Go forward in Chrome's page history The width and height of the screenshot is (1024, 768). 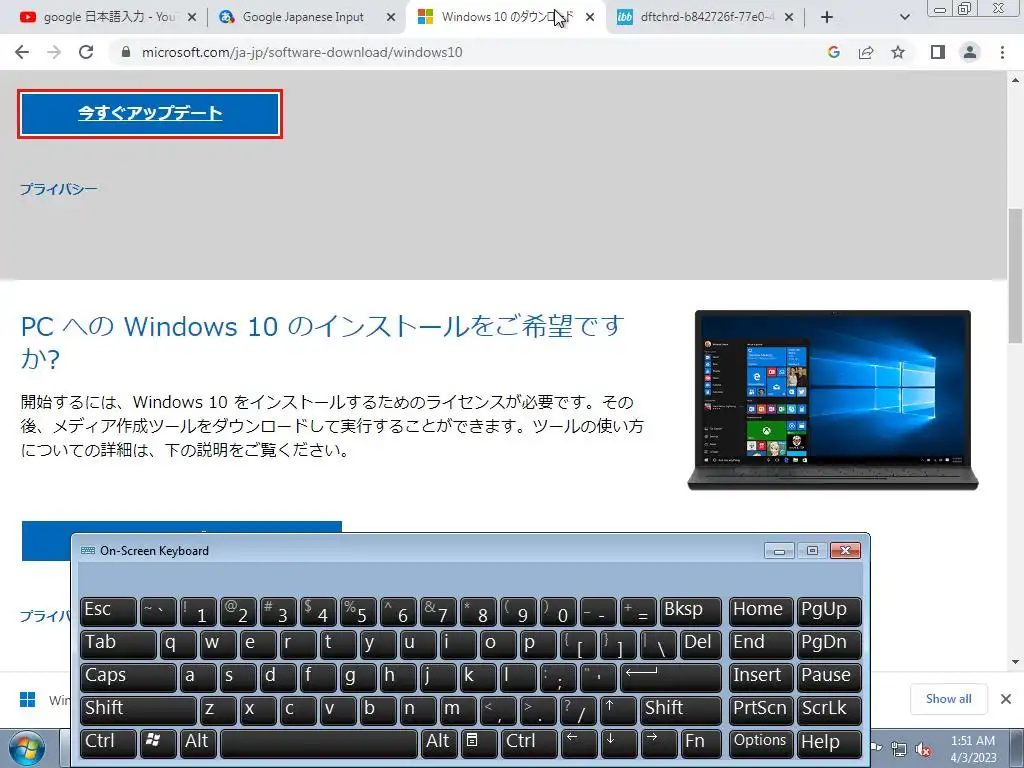[x=54, y=52]
